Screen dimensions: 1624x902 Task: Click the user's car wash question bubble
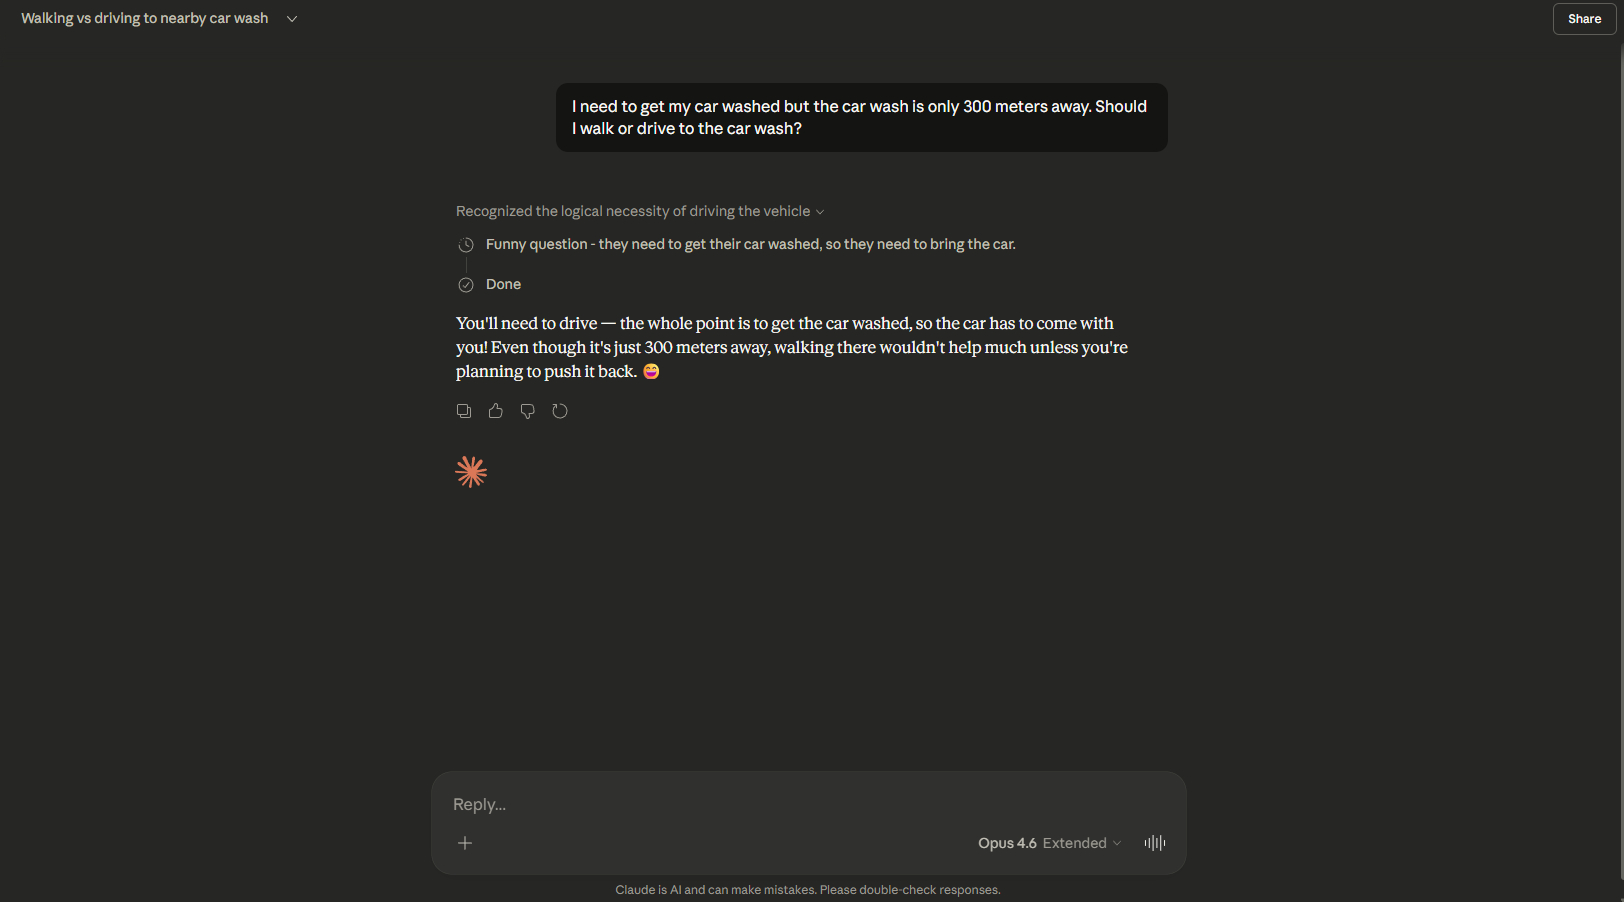(x=861, y=118)
